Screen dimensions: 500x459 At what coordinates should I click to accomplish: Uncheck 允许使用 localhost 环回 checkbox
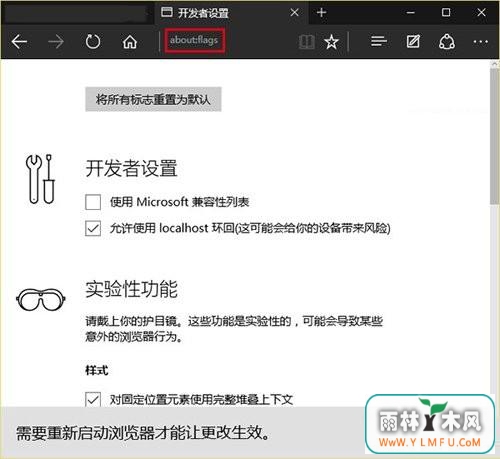pyautogui.click(x=93, y=228)
